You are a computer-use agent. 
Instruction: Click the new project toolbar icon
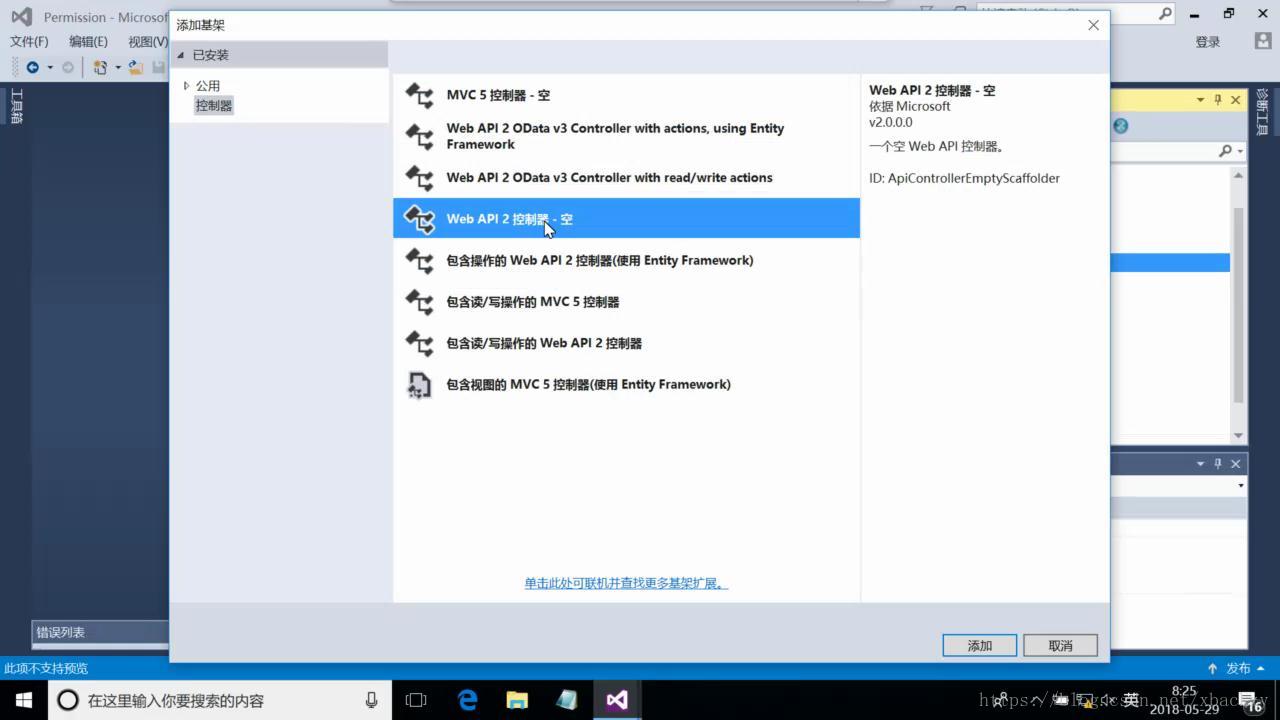(100, 67)
